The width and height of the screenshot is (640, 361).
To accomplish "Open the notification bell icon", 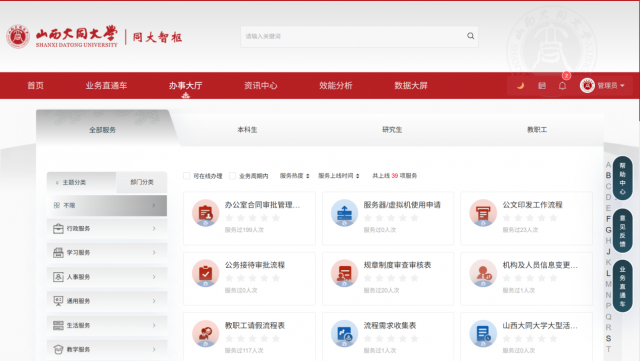I will pyautogui.click(x=562, y=85).
